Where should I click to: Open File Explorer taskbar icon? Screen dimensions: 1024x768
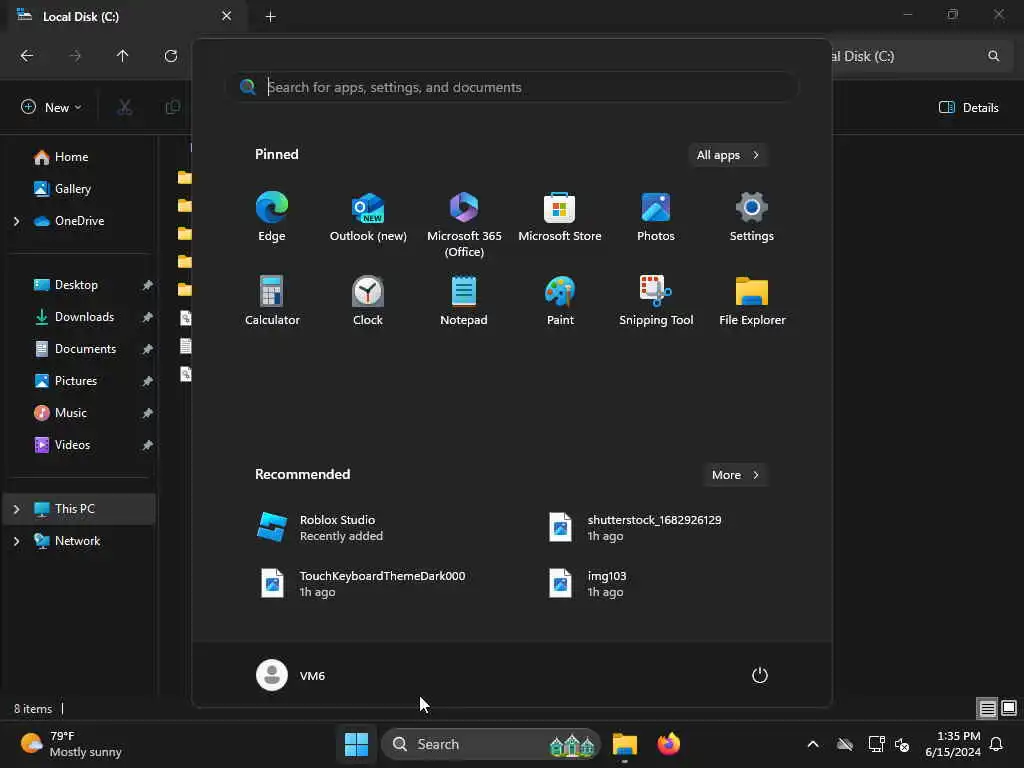click(x=624, y=744)
